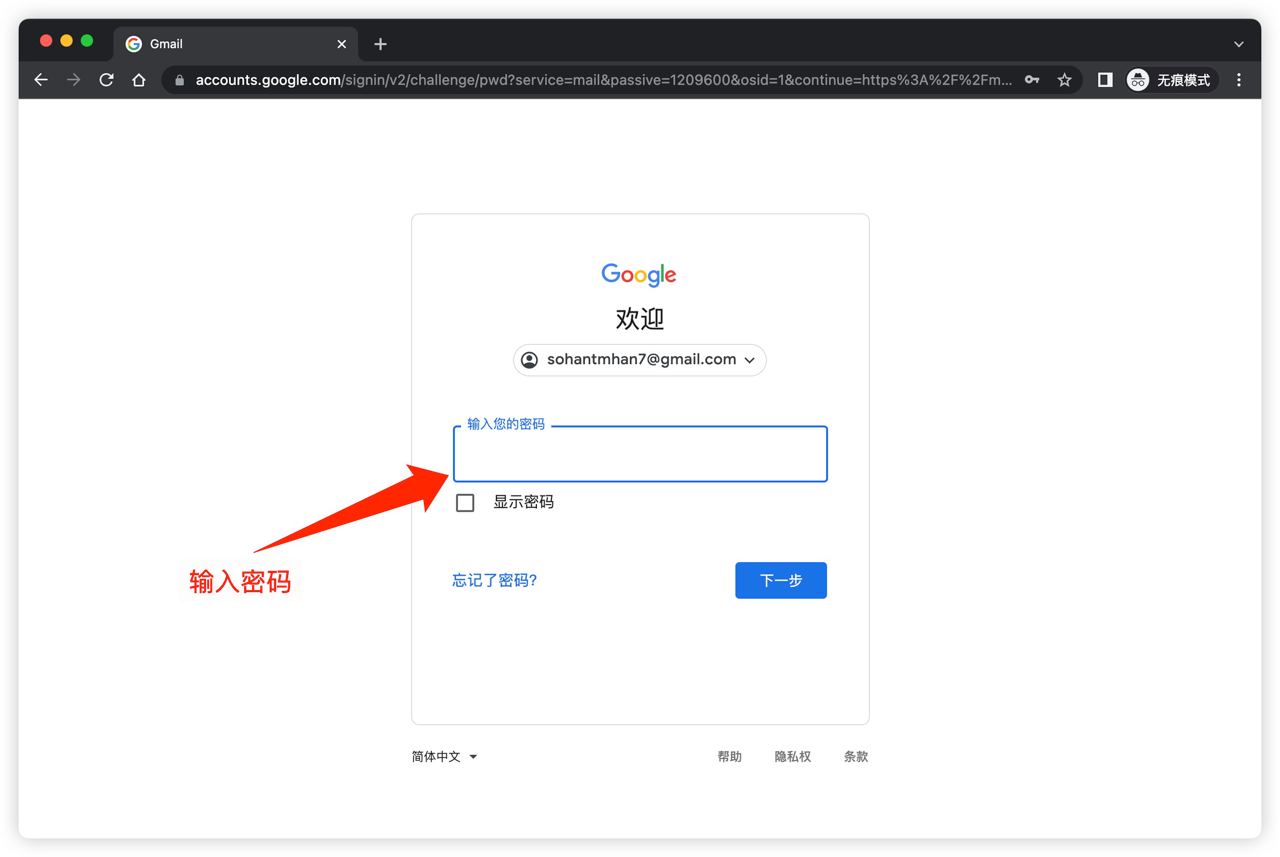Open the 帮助 help link
The height and width of the screenshot is (857, 1280).
tap(730, 757)
